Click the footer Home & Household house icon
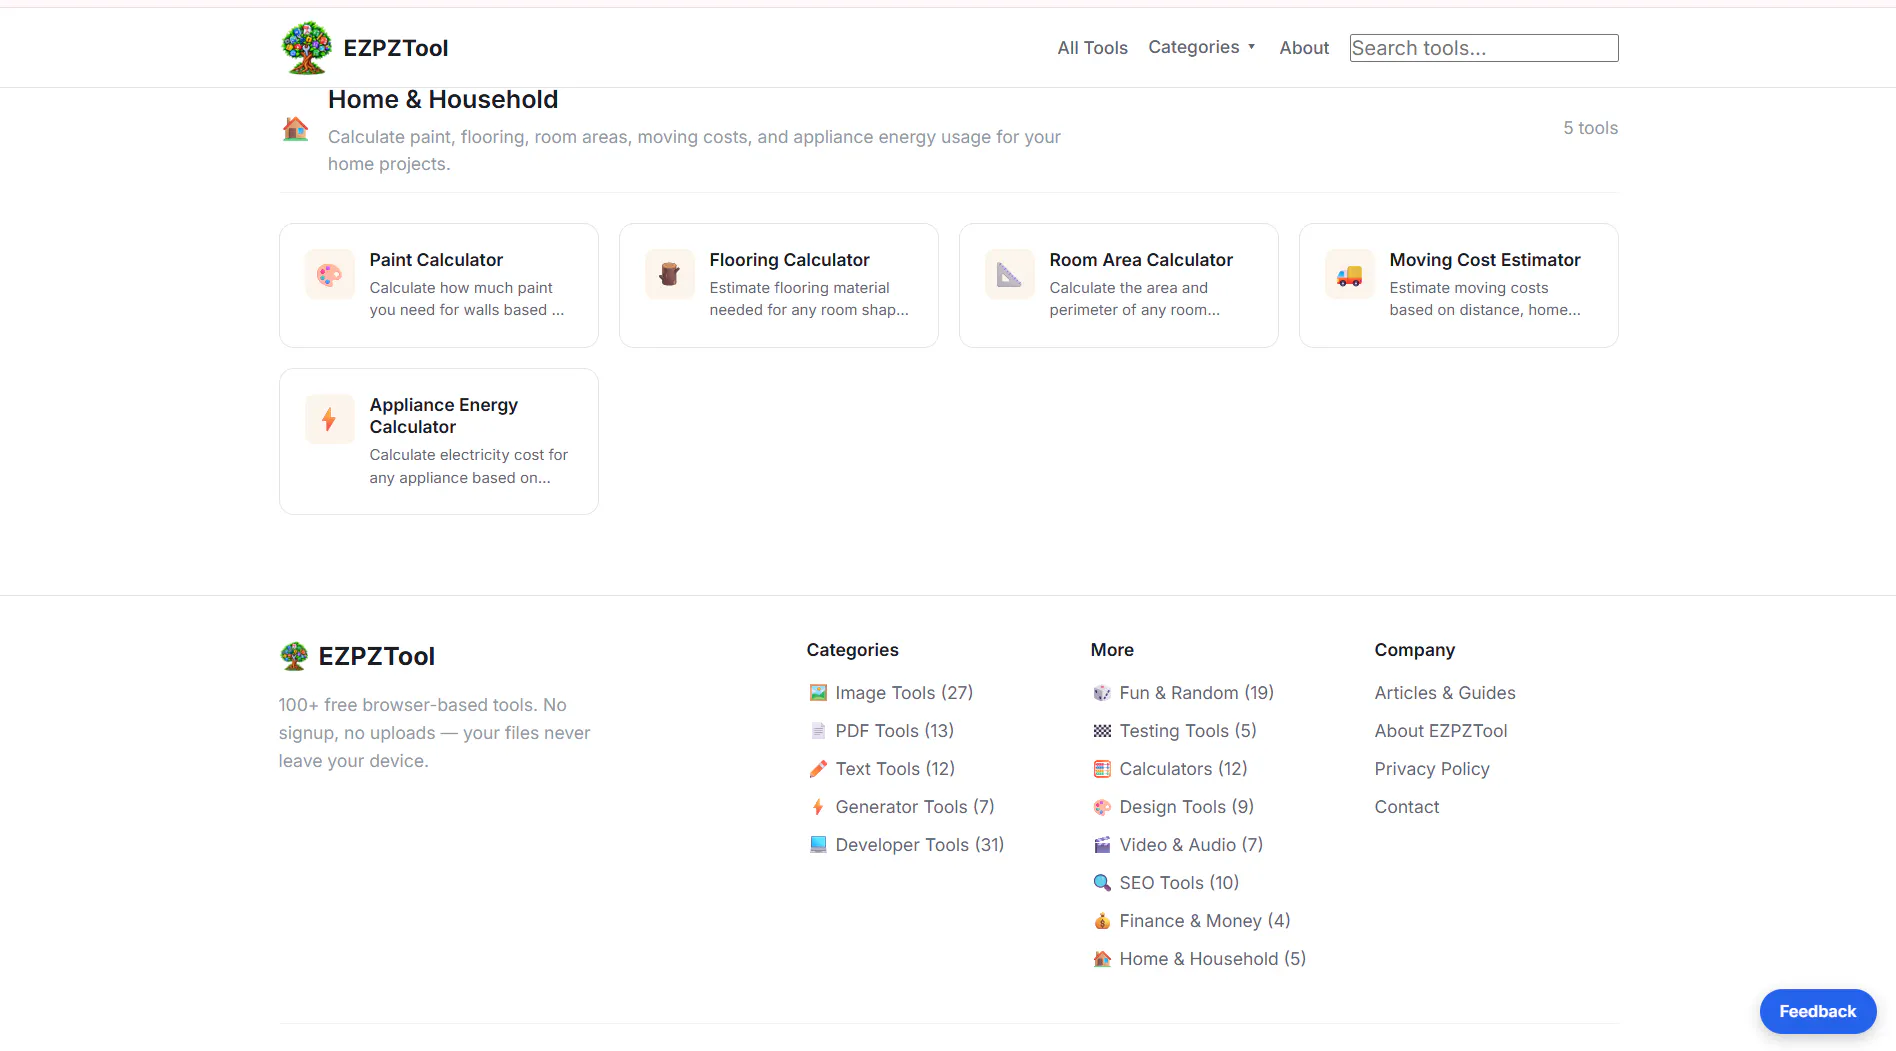The height and width of the screenshot is (1051, 1896). coord(1102,959)
